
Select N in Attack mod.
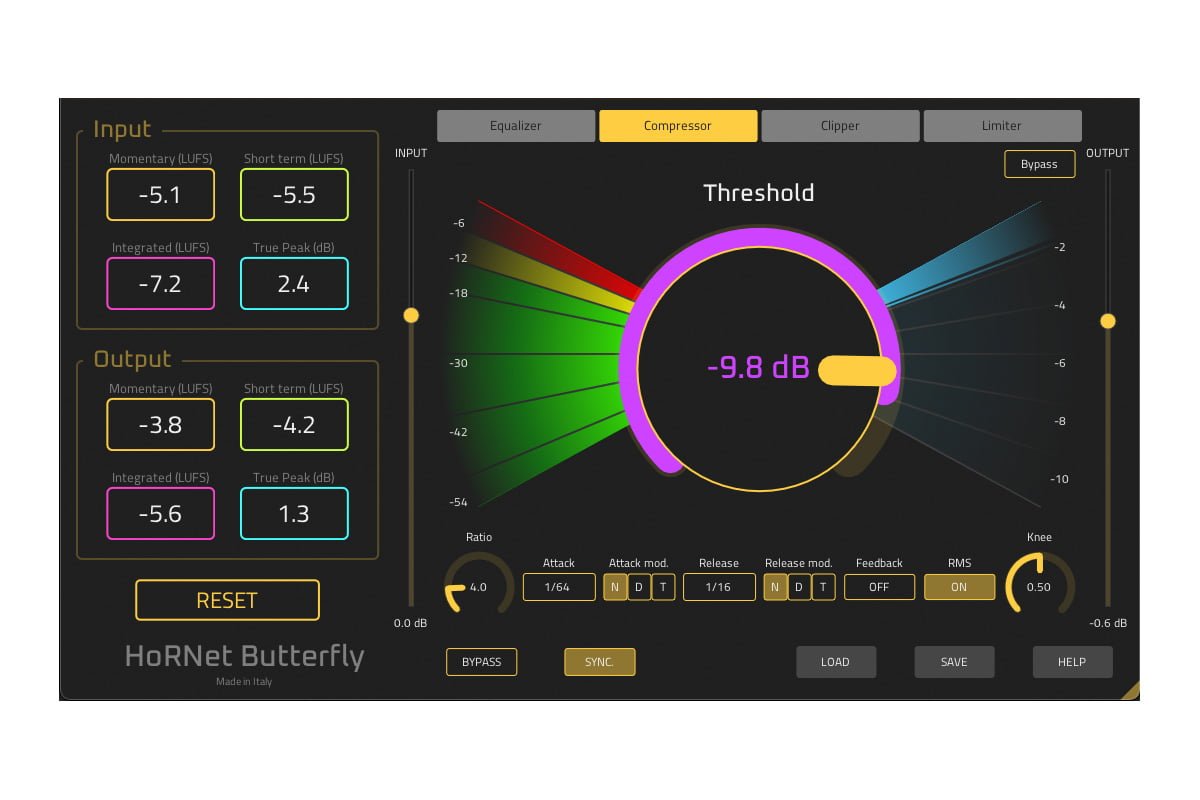pos(615,587)
